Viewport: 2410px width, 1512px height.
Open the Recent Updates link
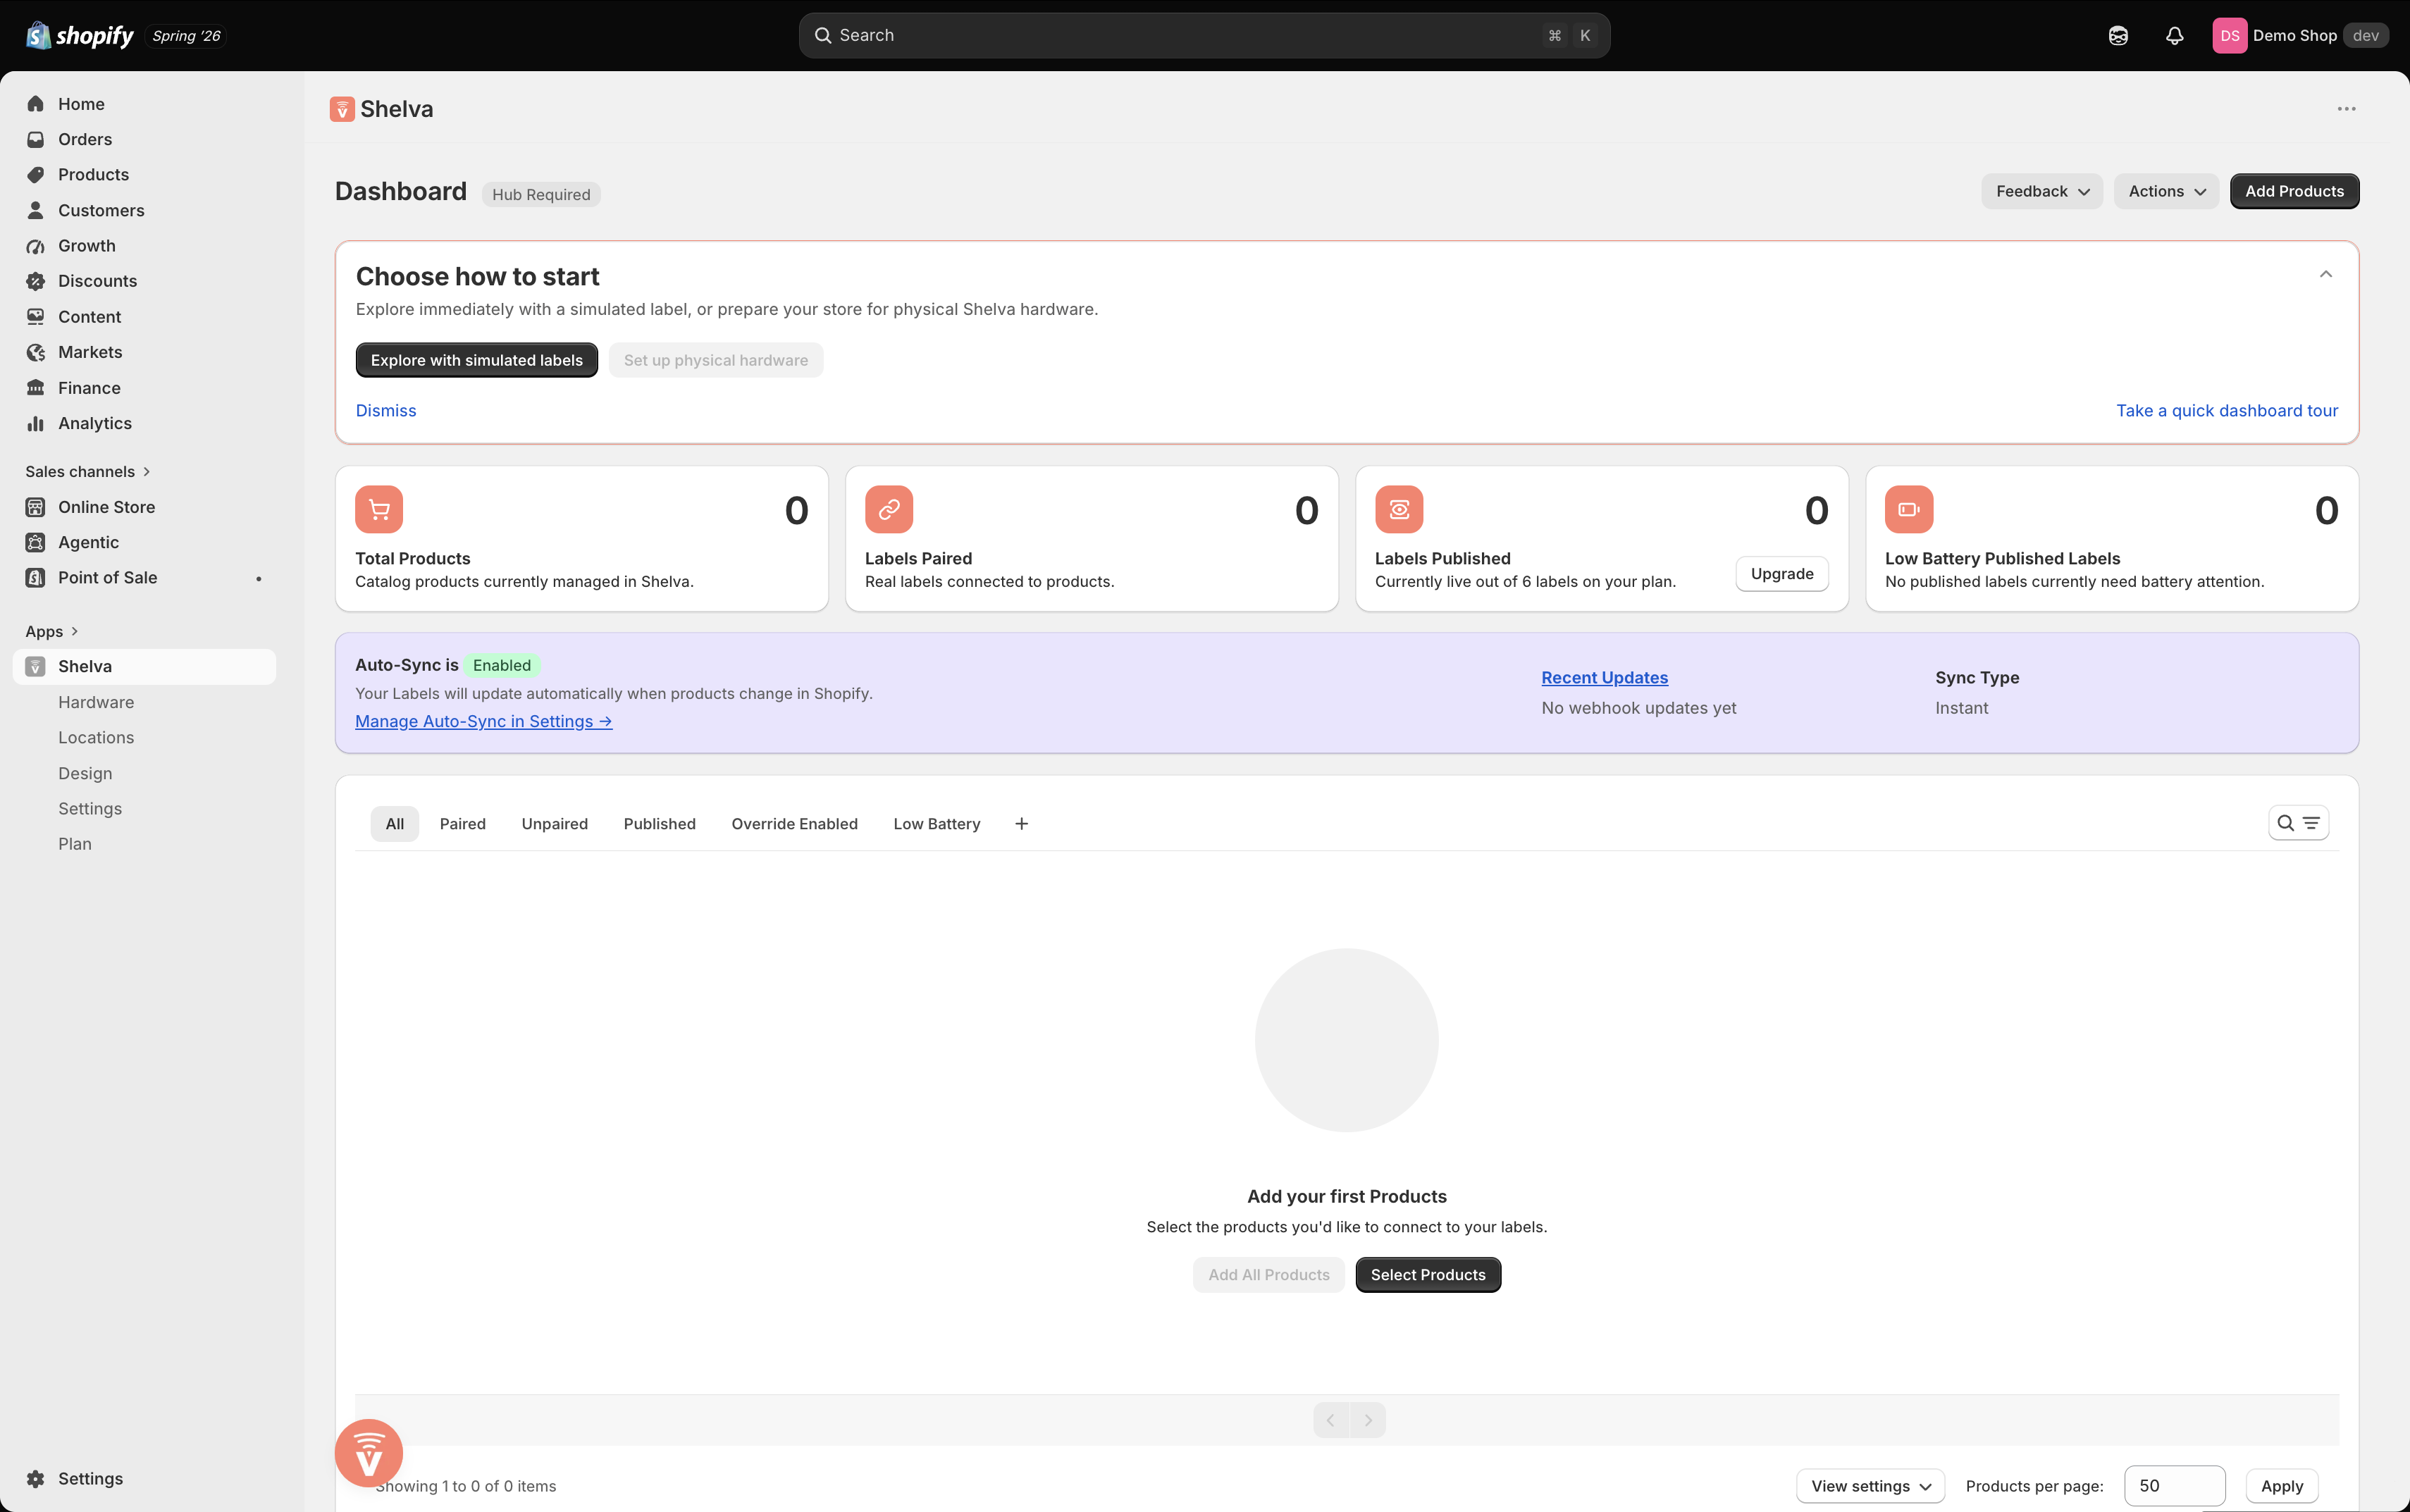[1604, 678]
